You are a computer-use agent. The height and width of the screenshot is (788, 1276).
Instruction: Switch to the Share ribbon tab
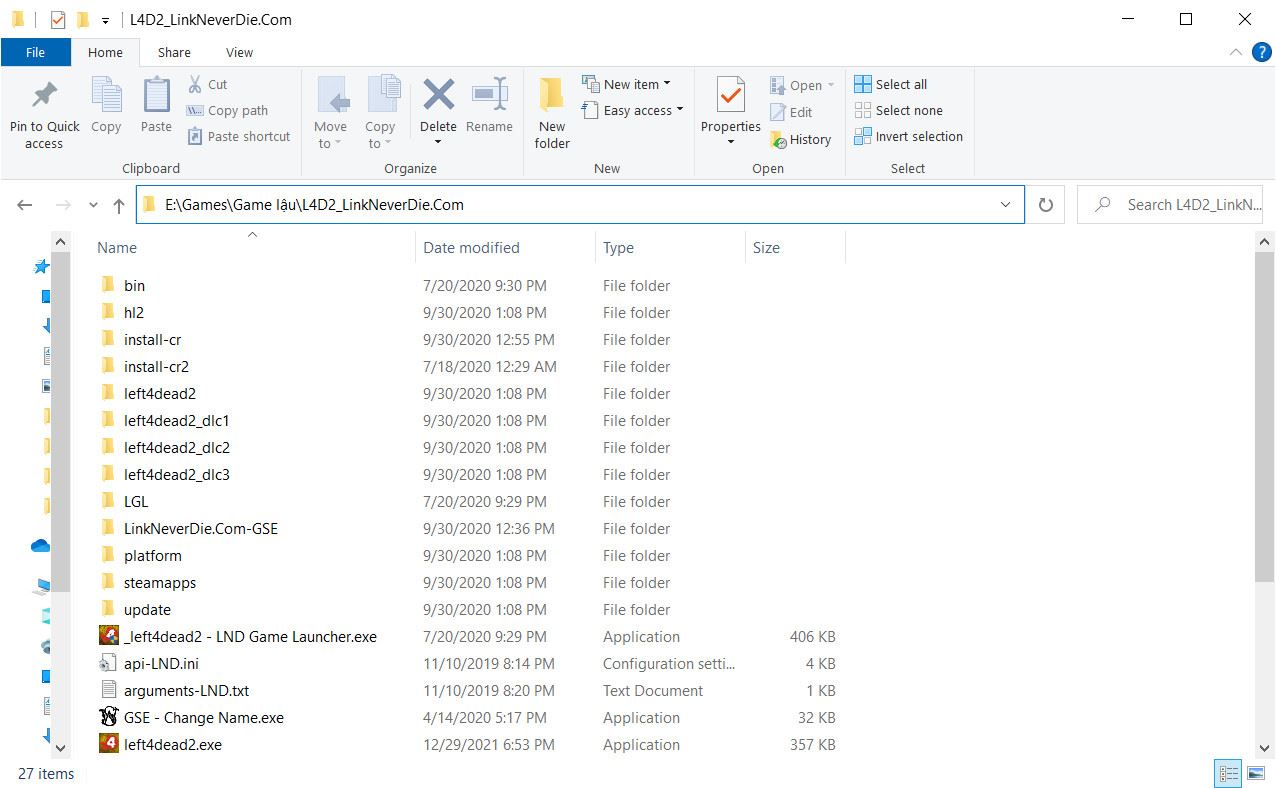tap(174, 52)
